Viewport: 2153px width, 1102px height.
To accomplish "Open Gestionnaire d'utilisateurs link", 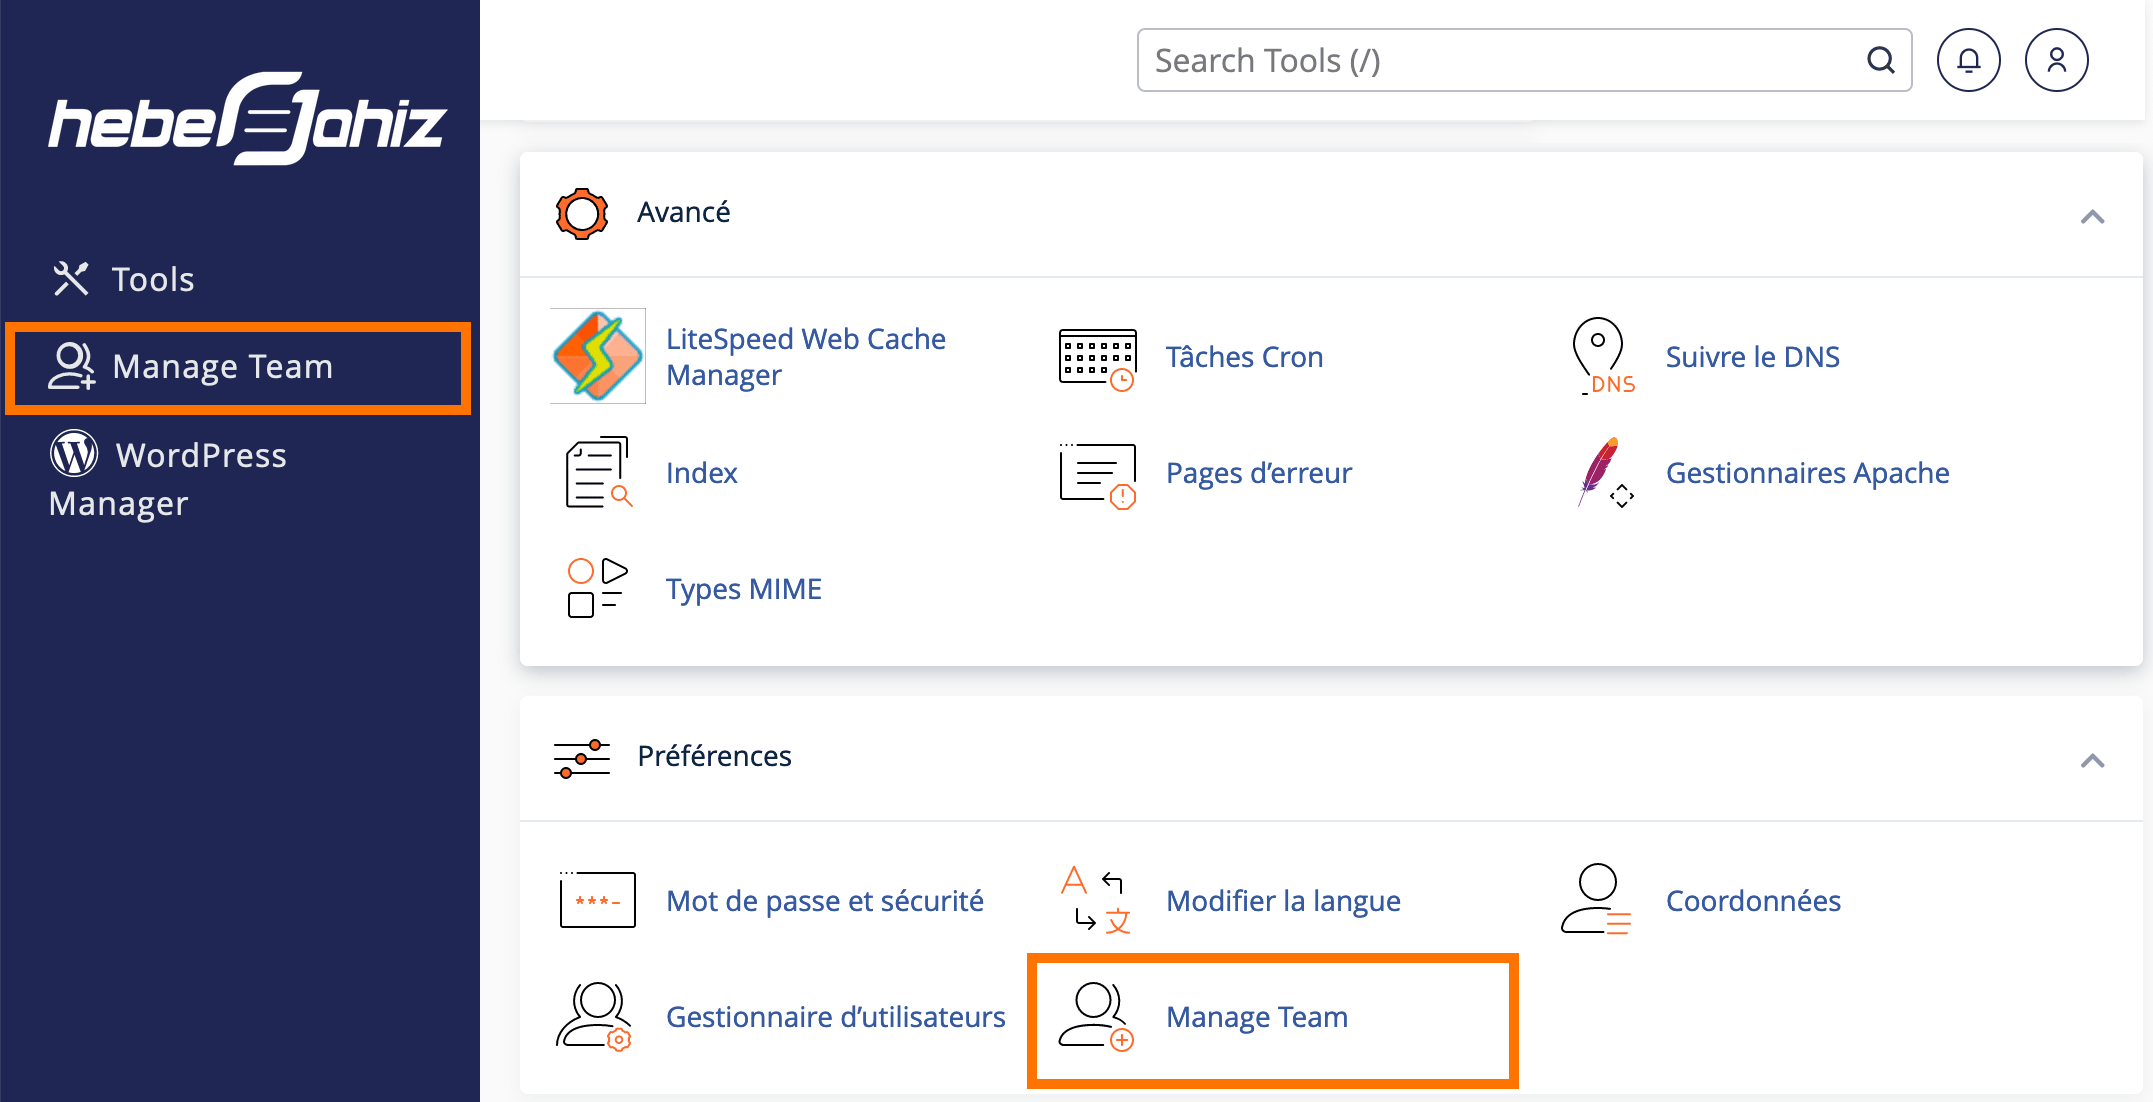I will coord(835,1017).
